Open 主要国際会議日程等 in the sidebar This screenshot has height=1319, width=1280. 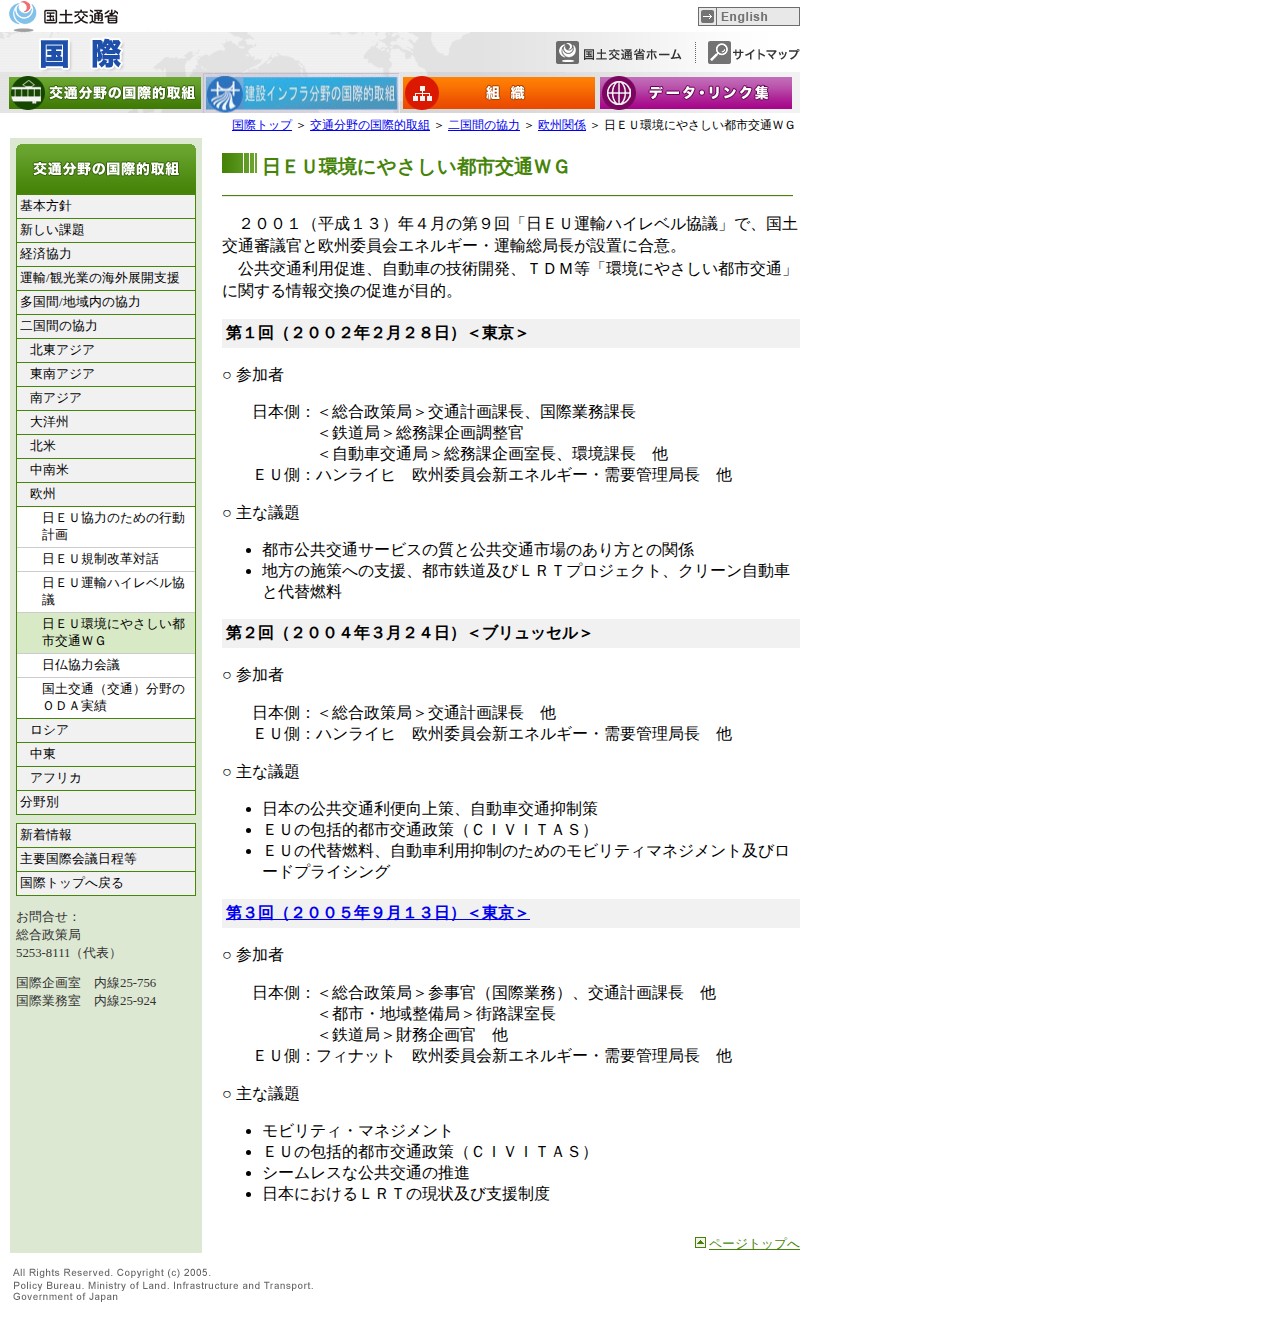(x=106, y=859)
